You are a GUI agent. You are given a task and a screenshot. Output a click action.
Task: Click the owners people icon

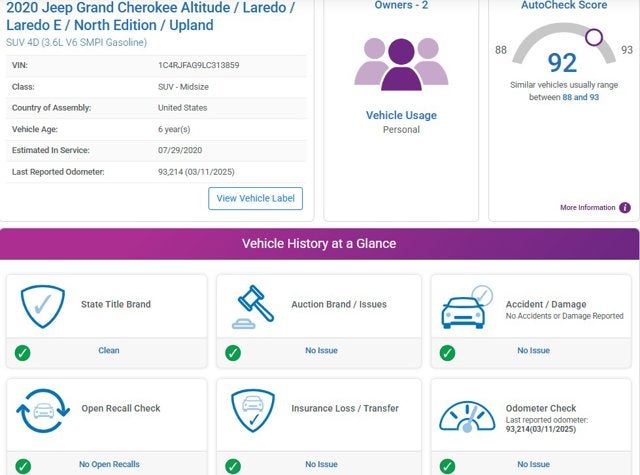[x=401, y=64]
